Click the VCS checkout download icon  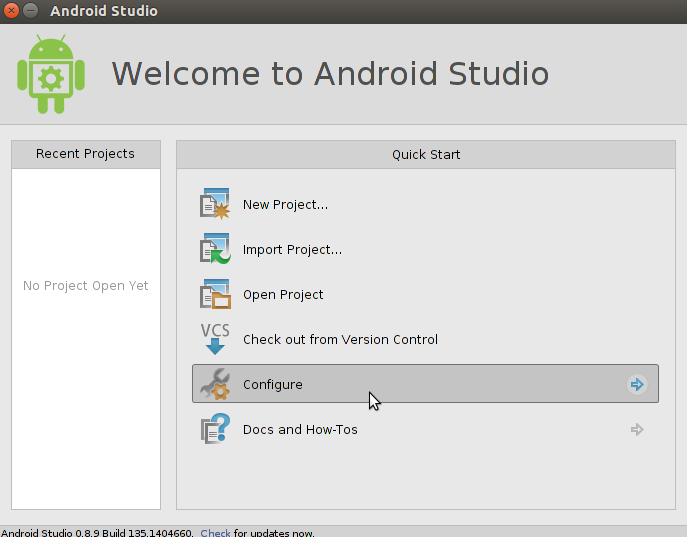[215, 339]
